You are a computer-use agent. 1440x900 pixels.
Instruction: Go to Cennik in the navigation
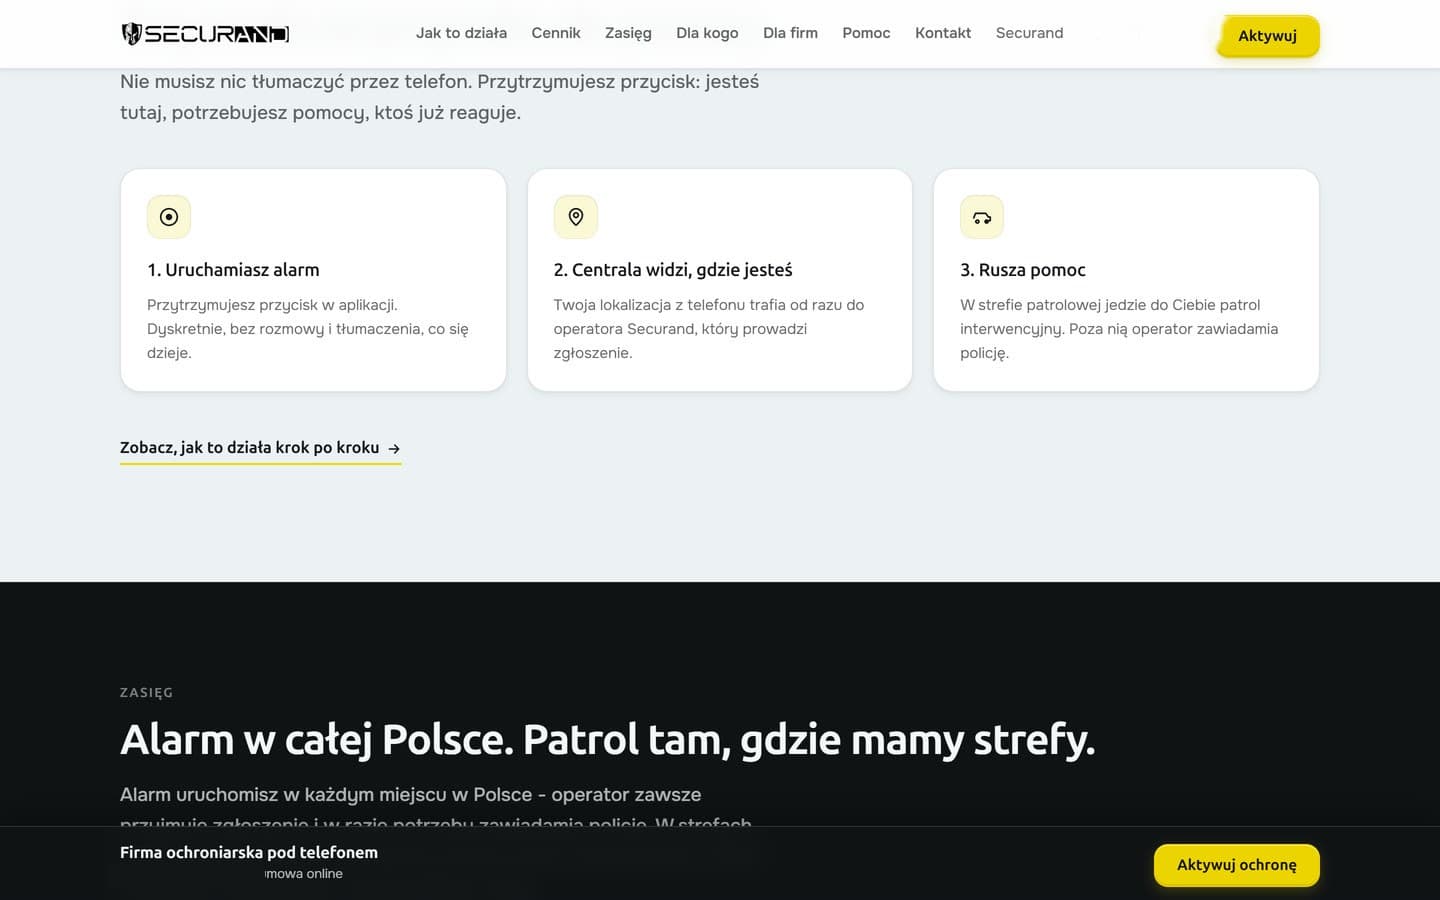point(556,33)
